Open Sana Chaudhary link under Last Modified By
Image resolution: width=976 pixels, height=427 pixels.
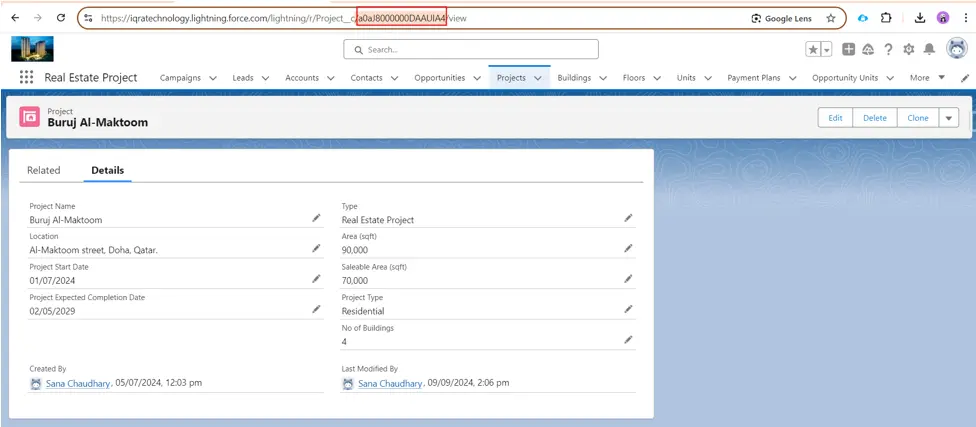point(390,383)
